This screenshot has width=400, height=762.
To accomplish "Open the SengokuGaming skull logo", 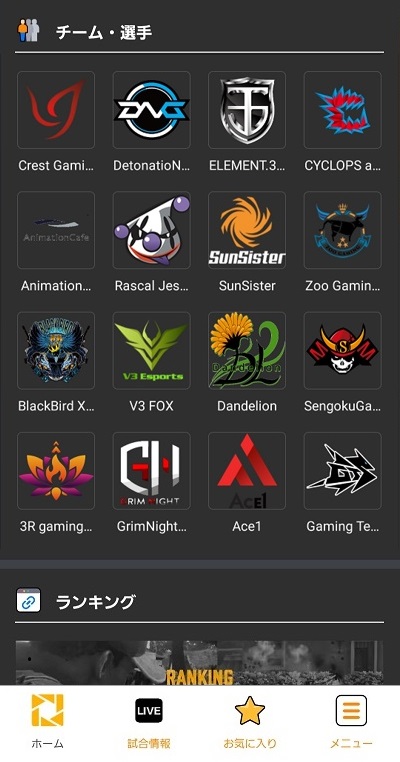I will pyautogui.click(x=343, y=351).
